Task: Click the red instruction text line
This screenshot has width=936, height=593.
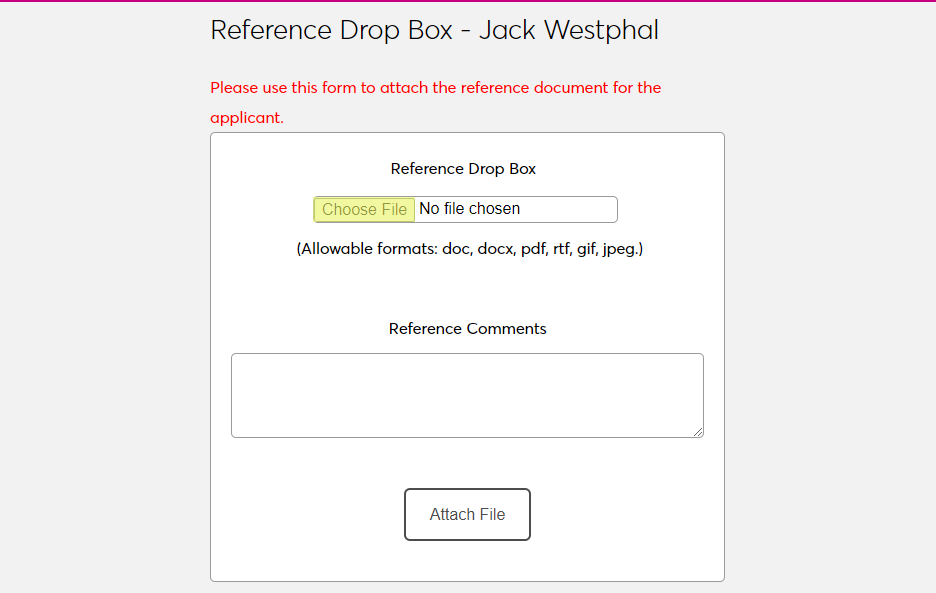Action: pyautogui.click(x=435, y=88)
